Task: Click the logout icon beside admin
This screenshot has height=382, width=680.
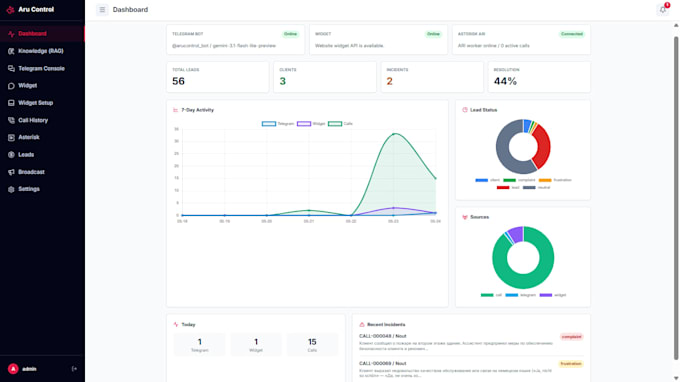Action: click(x=74, y=369)
